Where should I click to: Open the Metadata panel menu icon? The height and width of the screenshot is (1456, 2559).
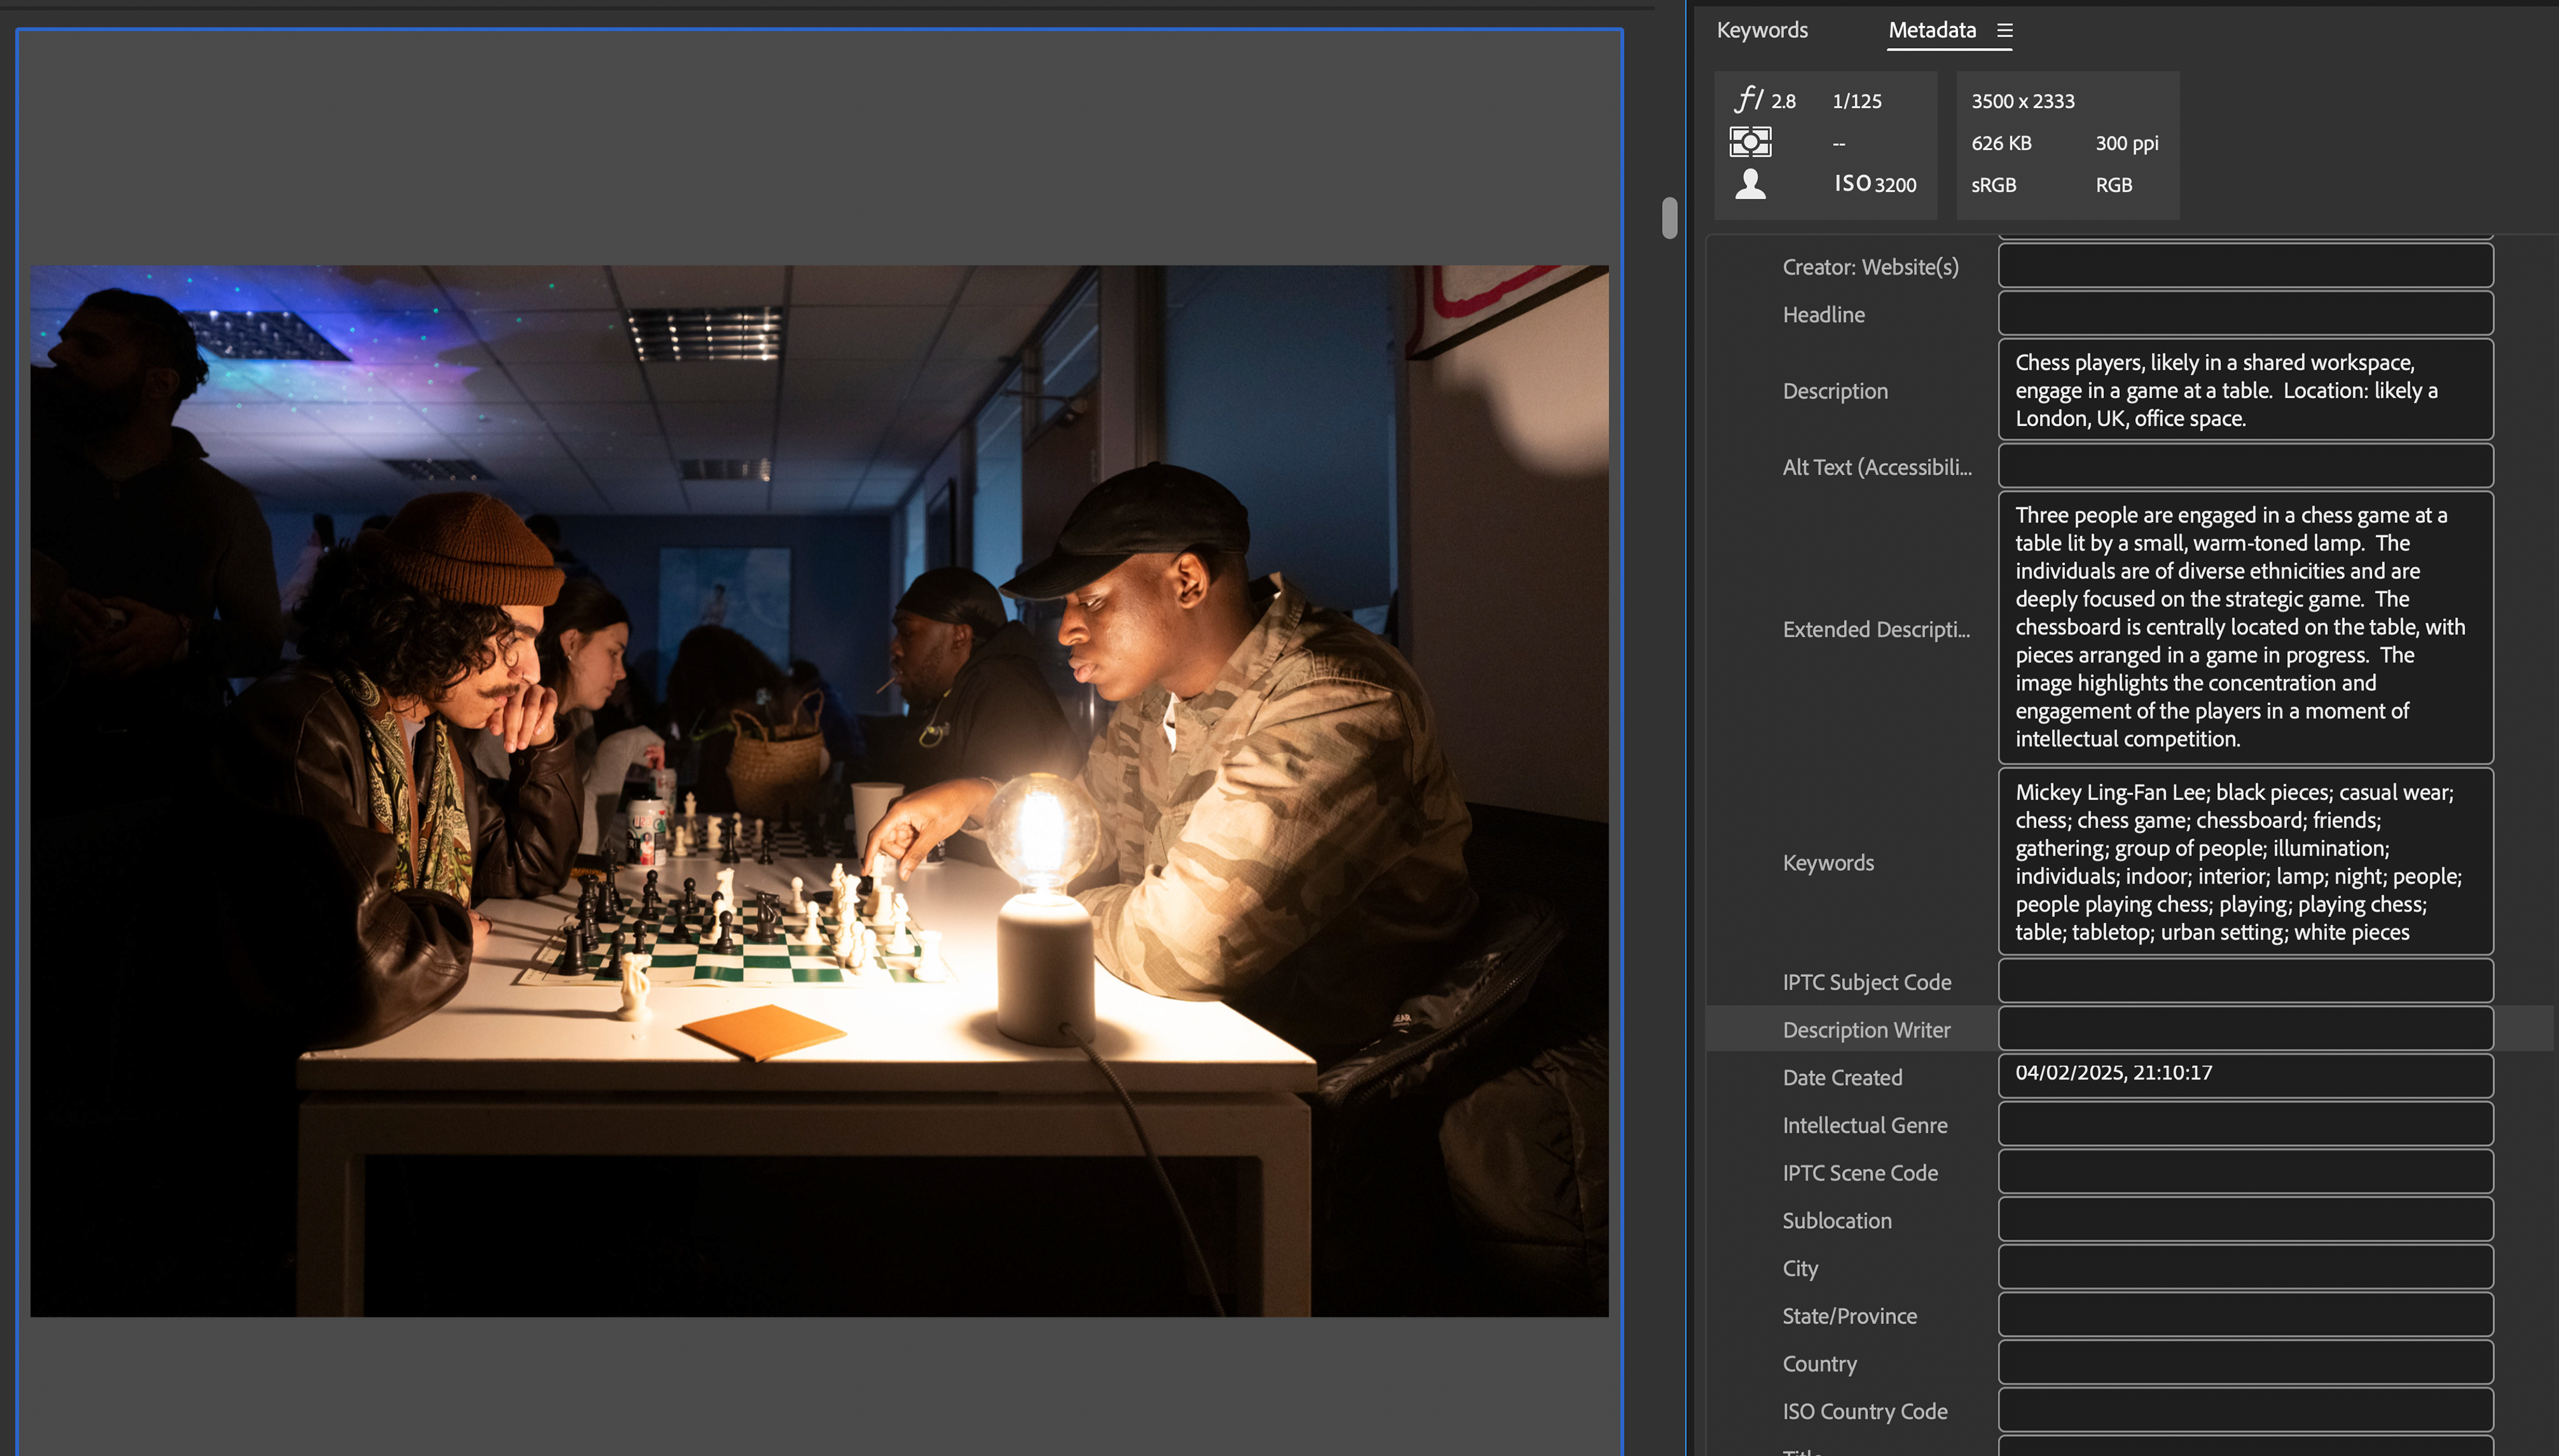(x=2005, y=31)
